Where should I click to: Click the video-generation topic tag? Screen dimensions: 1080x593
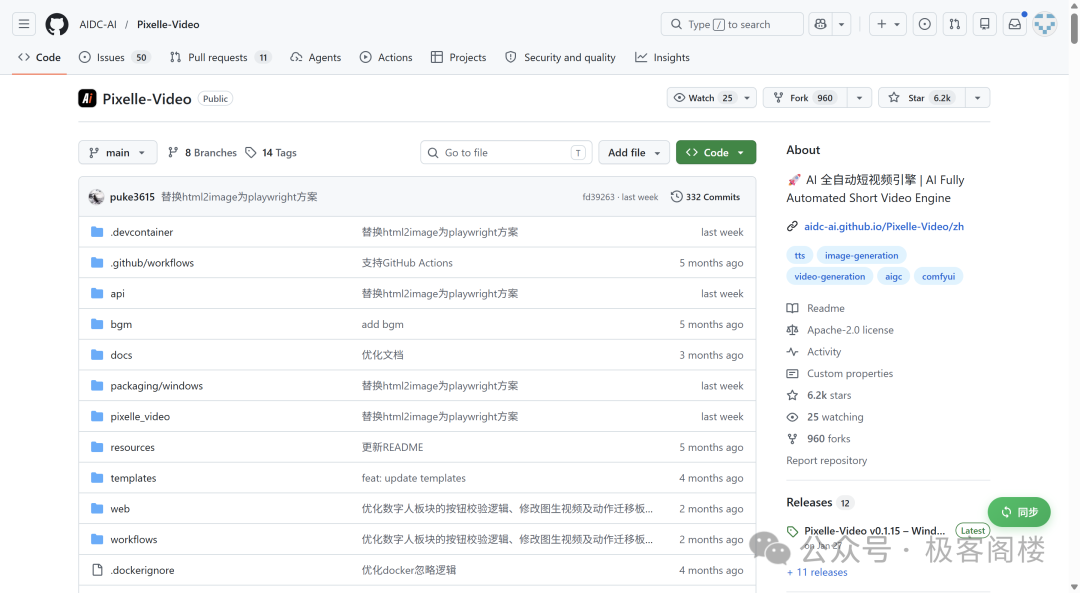tap(829, 276)
